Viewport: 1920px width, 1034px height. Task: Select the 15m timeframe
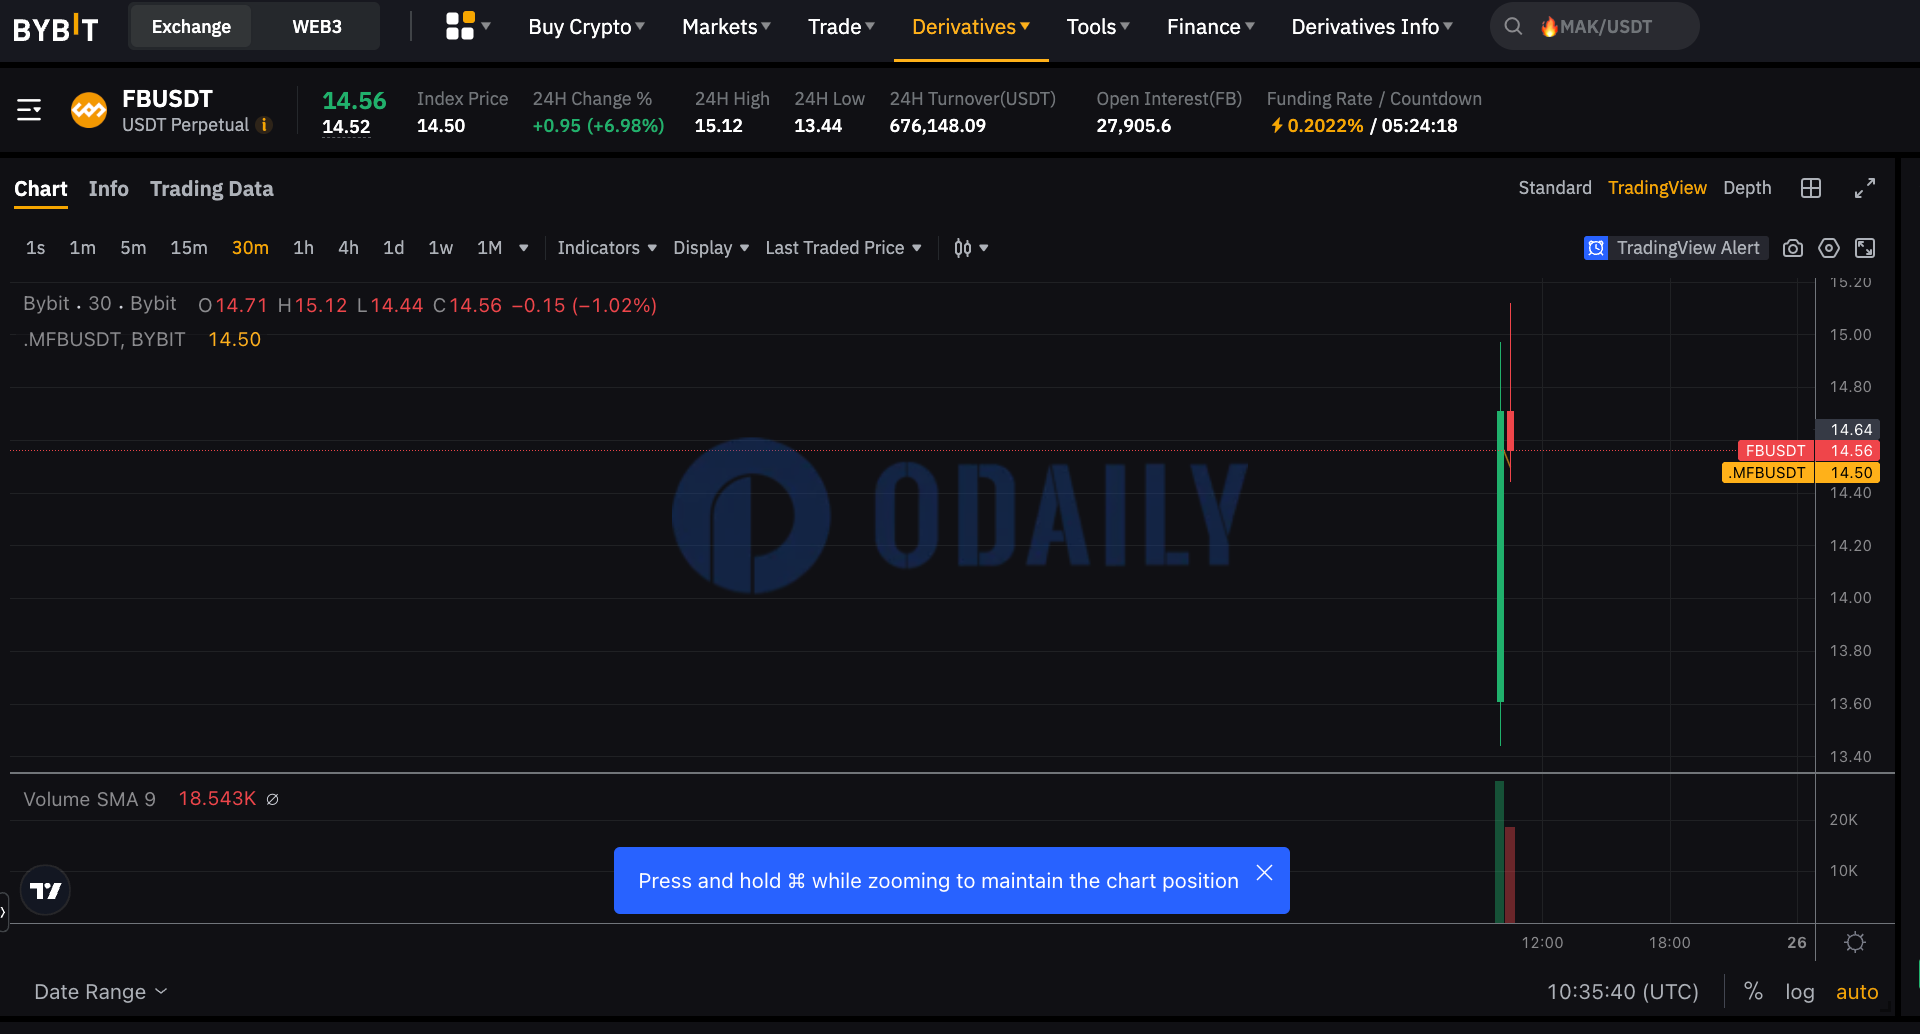pyautogui.click(x=189, y=248)
